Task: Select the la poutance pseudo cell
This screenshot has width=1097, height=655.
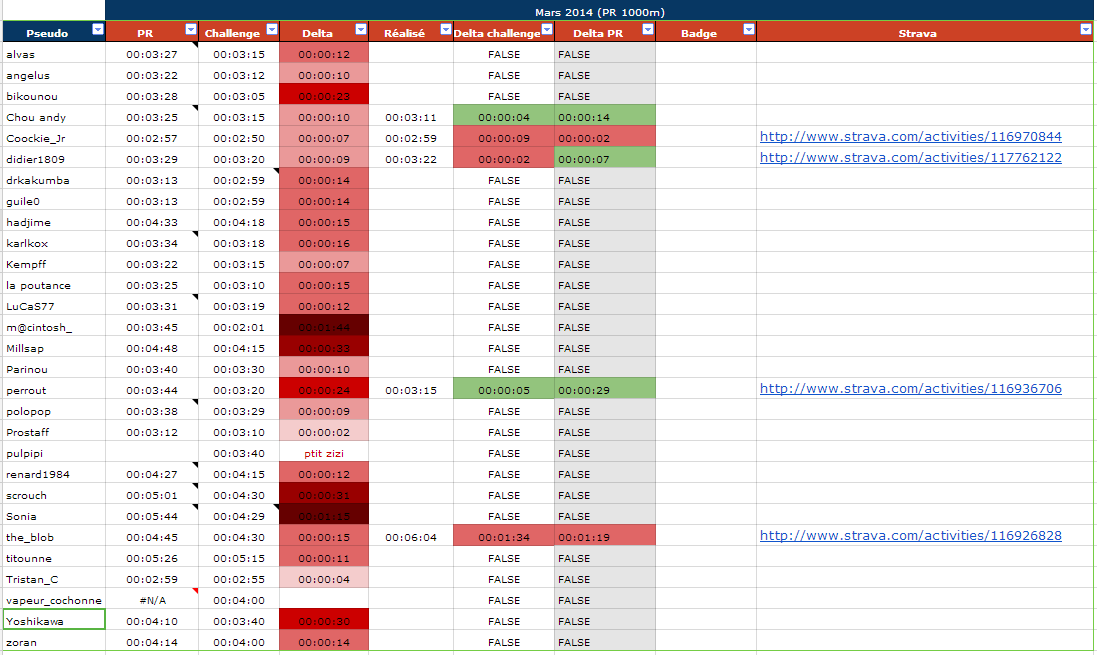Action: (54, 285)
